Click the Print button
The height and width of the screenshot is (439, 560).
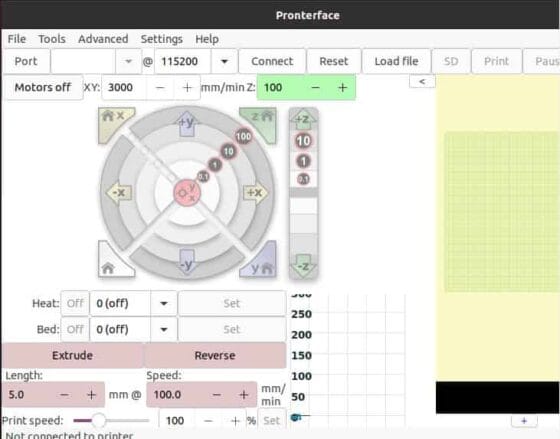coord(496,61)
